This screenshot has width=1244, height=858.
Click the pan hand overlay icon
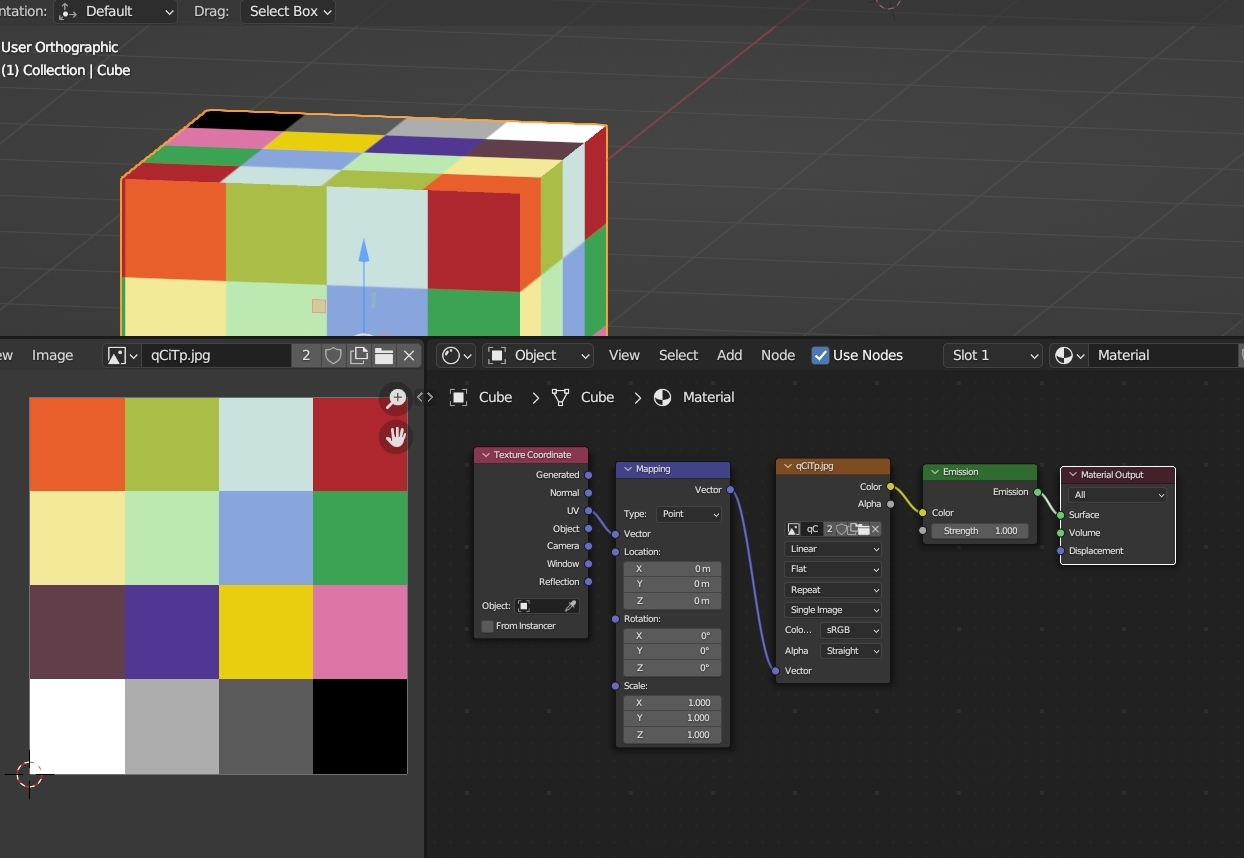tap(395, 436)
